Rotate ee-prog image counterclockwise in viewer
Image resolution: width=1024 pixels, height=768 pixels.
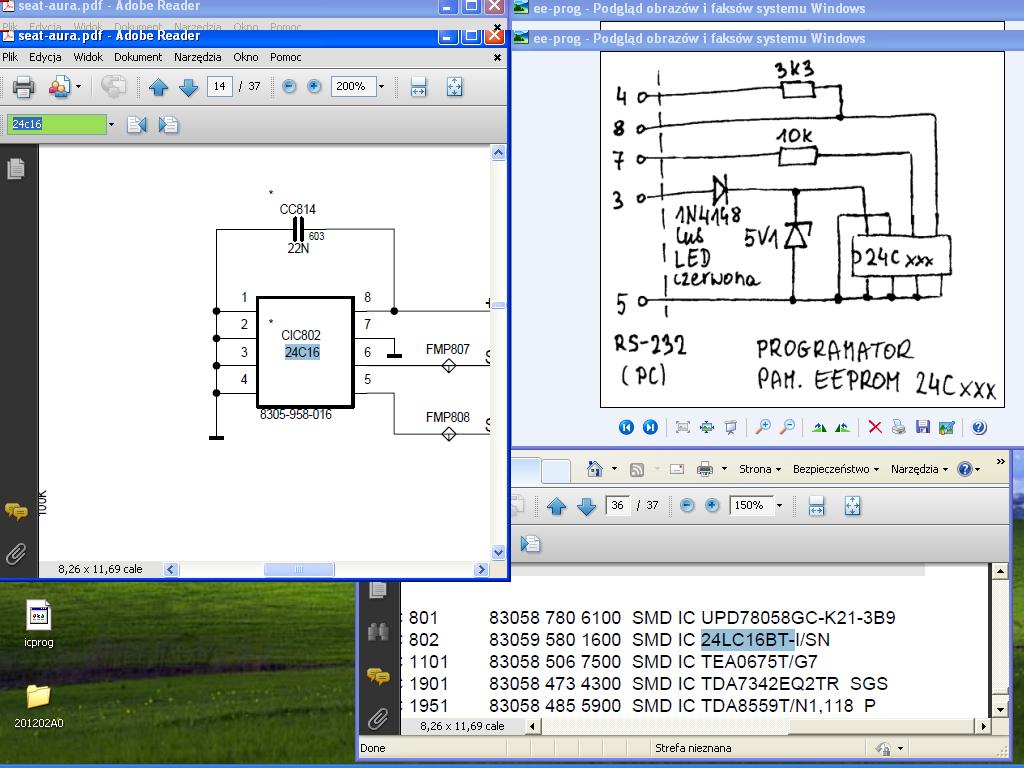click(842, 427)
